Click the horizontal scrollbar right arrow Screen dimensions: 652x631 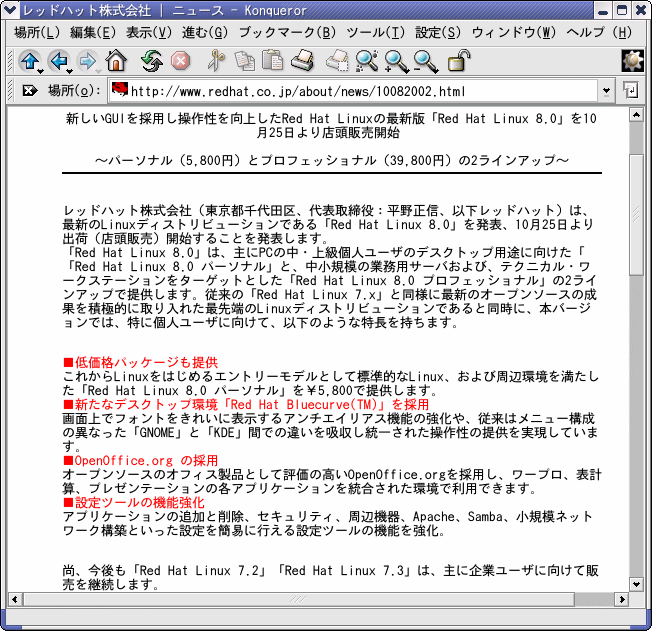pos(622,599)
